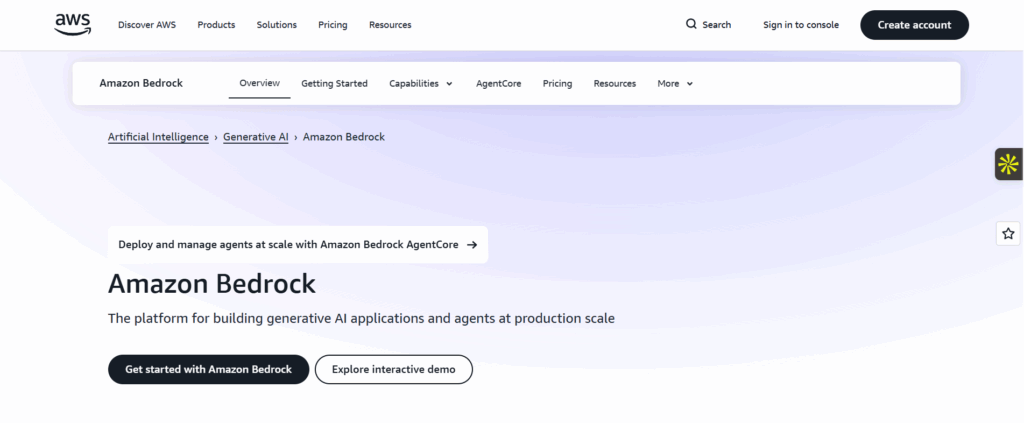The image size is (1024, 423).
Task: Click the AWS logo
Action: point(72,25)
